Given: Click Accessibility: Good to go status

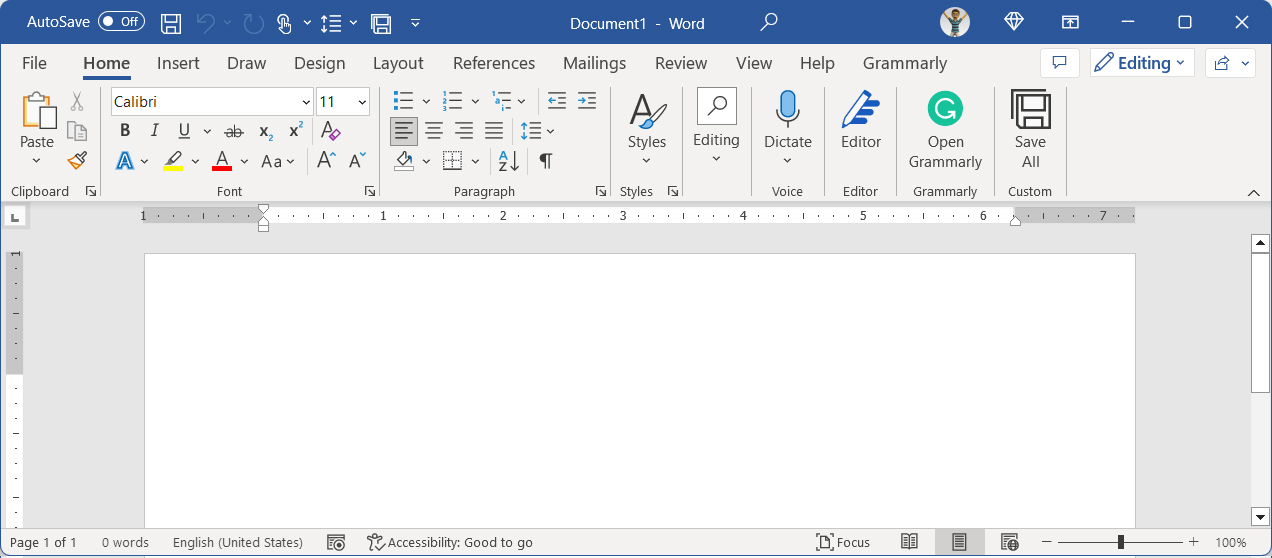Looking at the screenshot, I should [x=450, y=542].
